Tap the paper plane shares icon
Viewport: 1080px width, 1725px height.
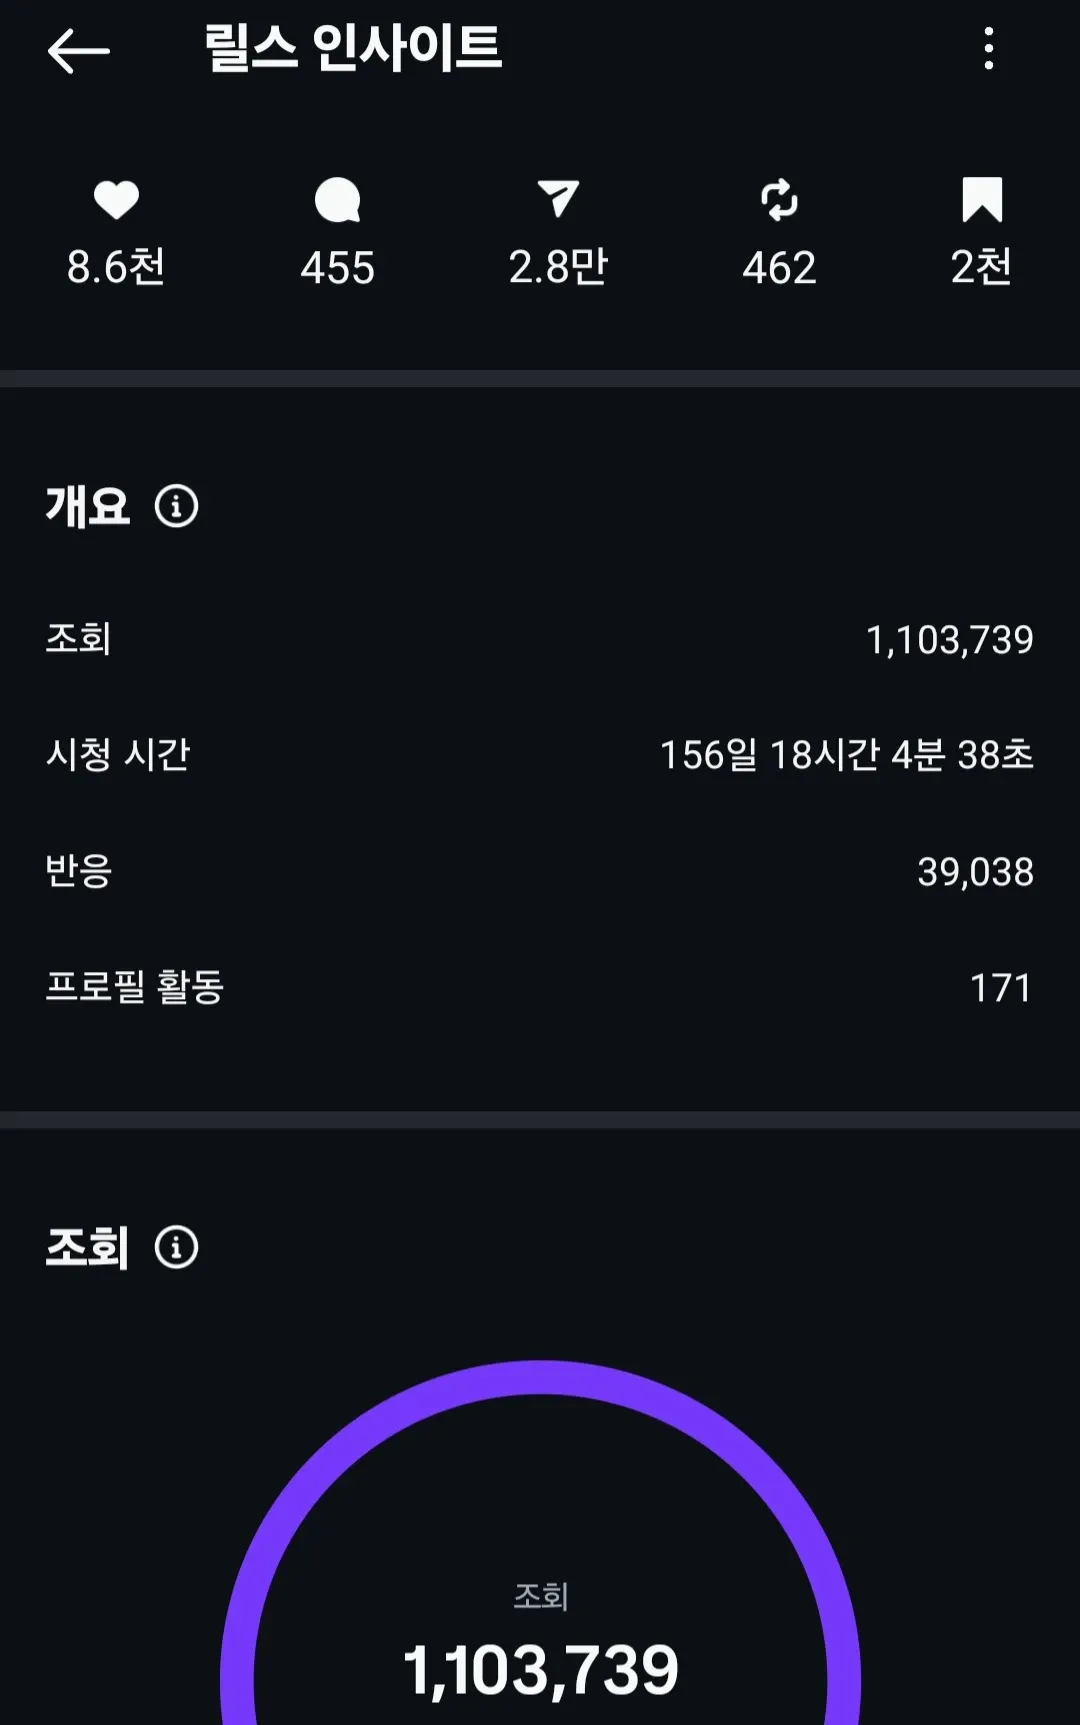tap(558, 199)
